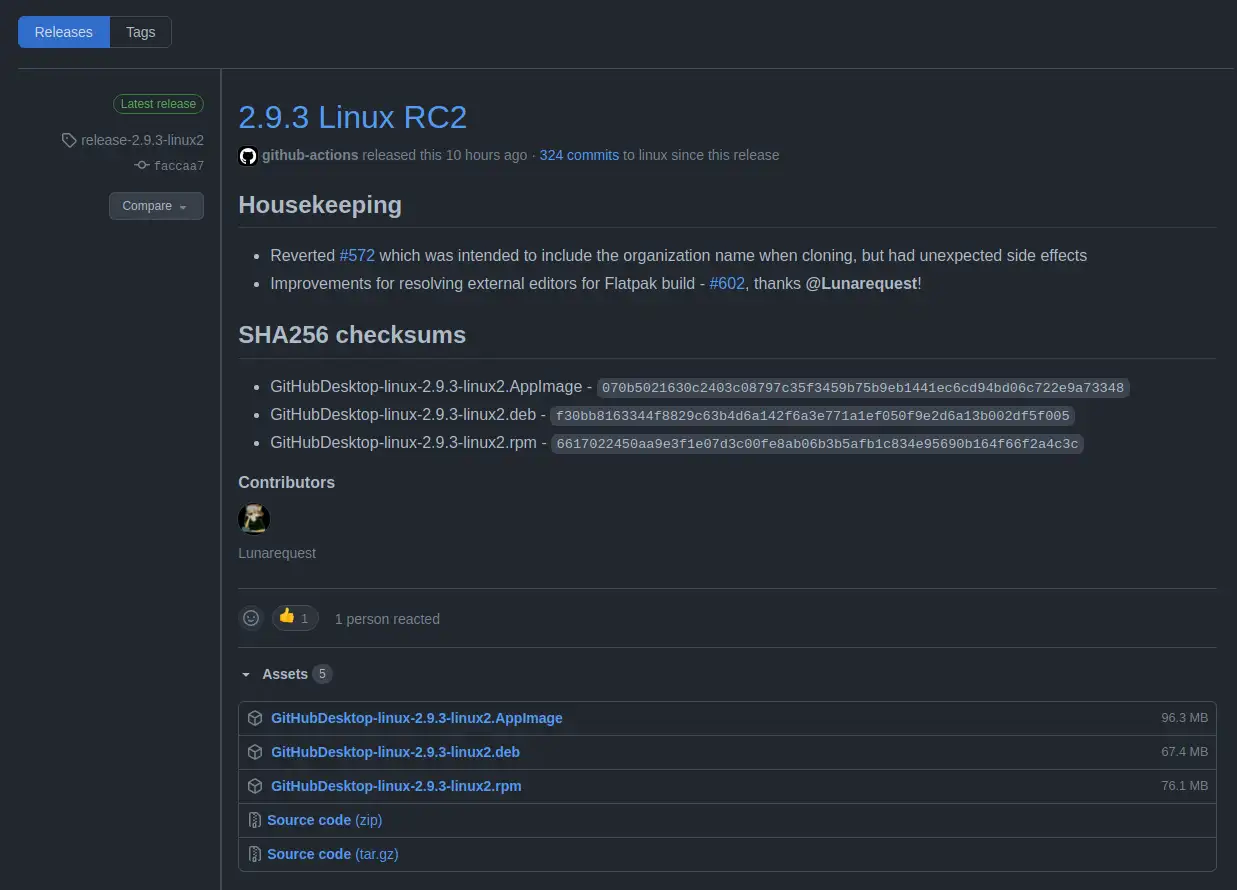Screen dimensions: 1237x890
Task: Open commit faccaa7
Action: tap(179, 166)
